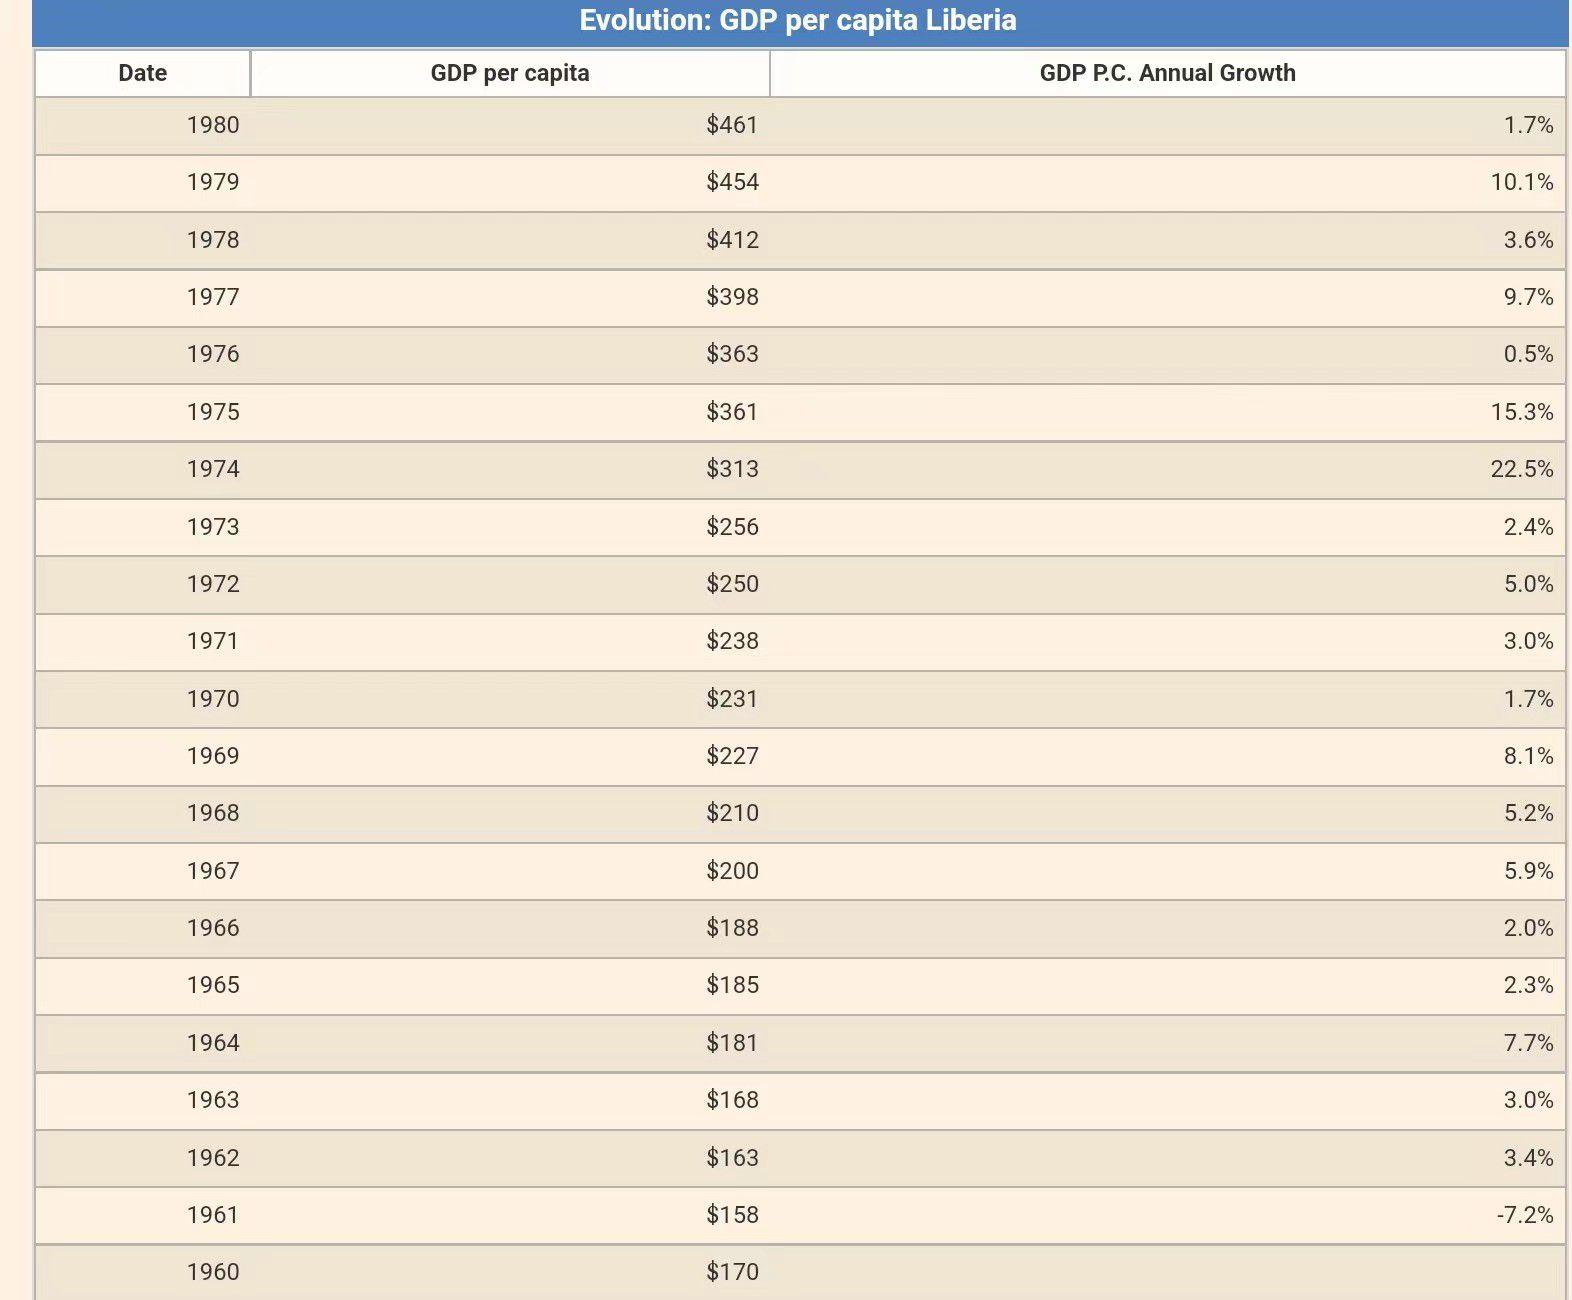This screenshot has height=1300, width=1572.
Task: Click the GDP value '$181'
Action: (732, 1043)
